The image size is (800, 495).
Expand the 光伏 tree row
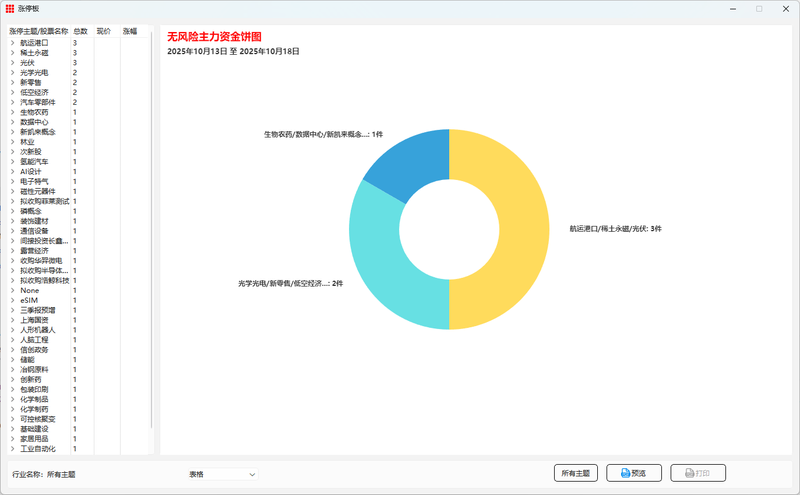(x=13, y=63)
